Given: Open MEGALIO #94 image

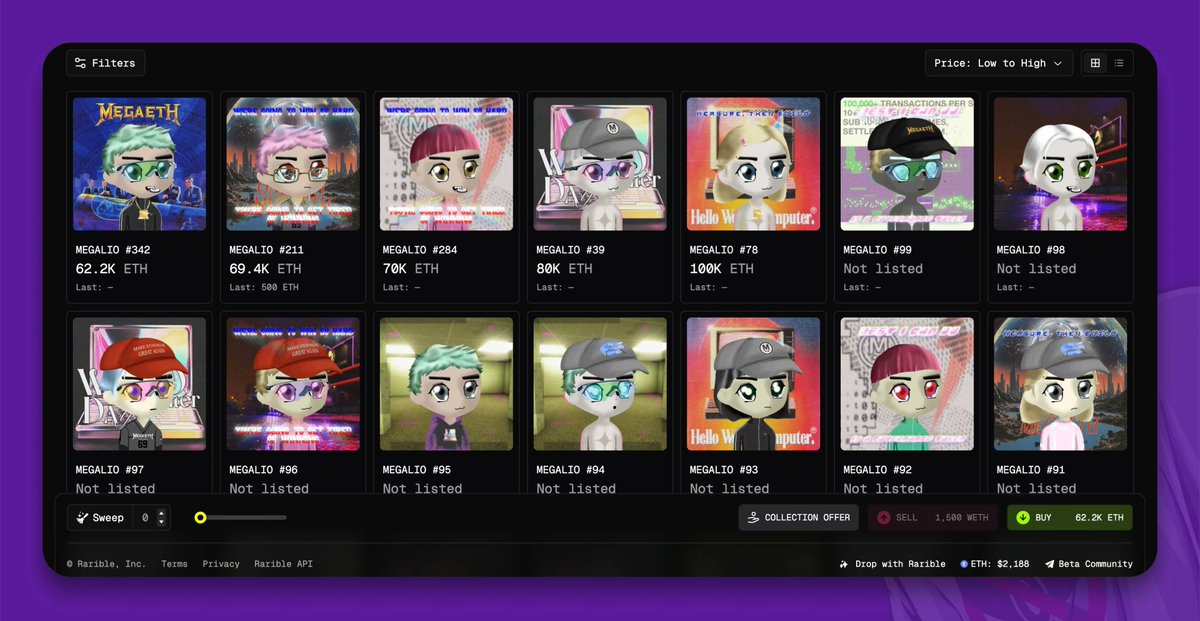Looking at the screenshot, I should click(600, 384).
